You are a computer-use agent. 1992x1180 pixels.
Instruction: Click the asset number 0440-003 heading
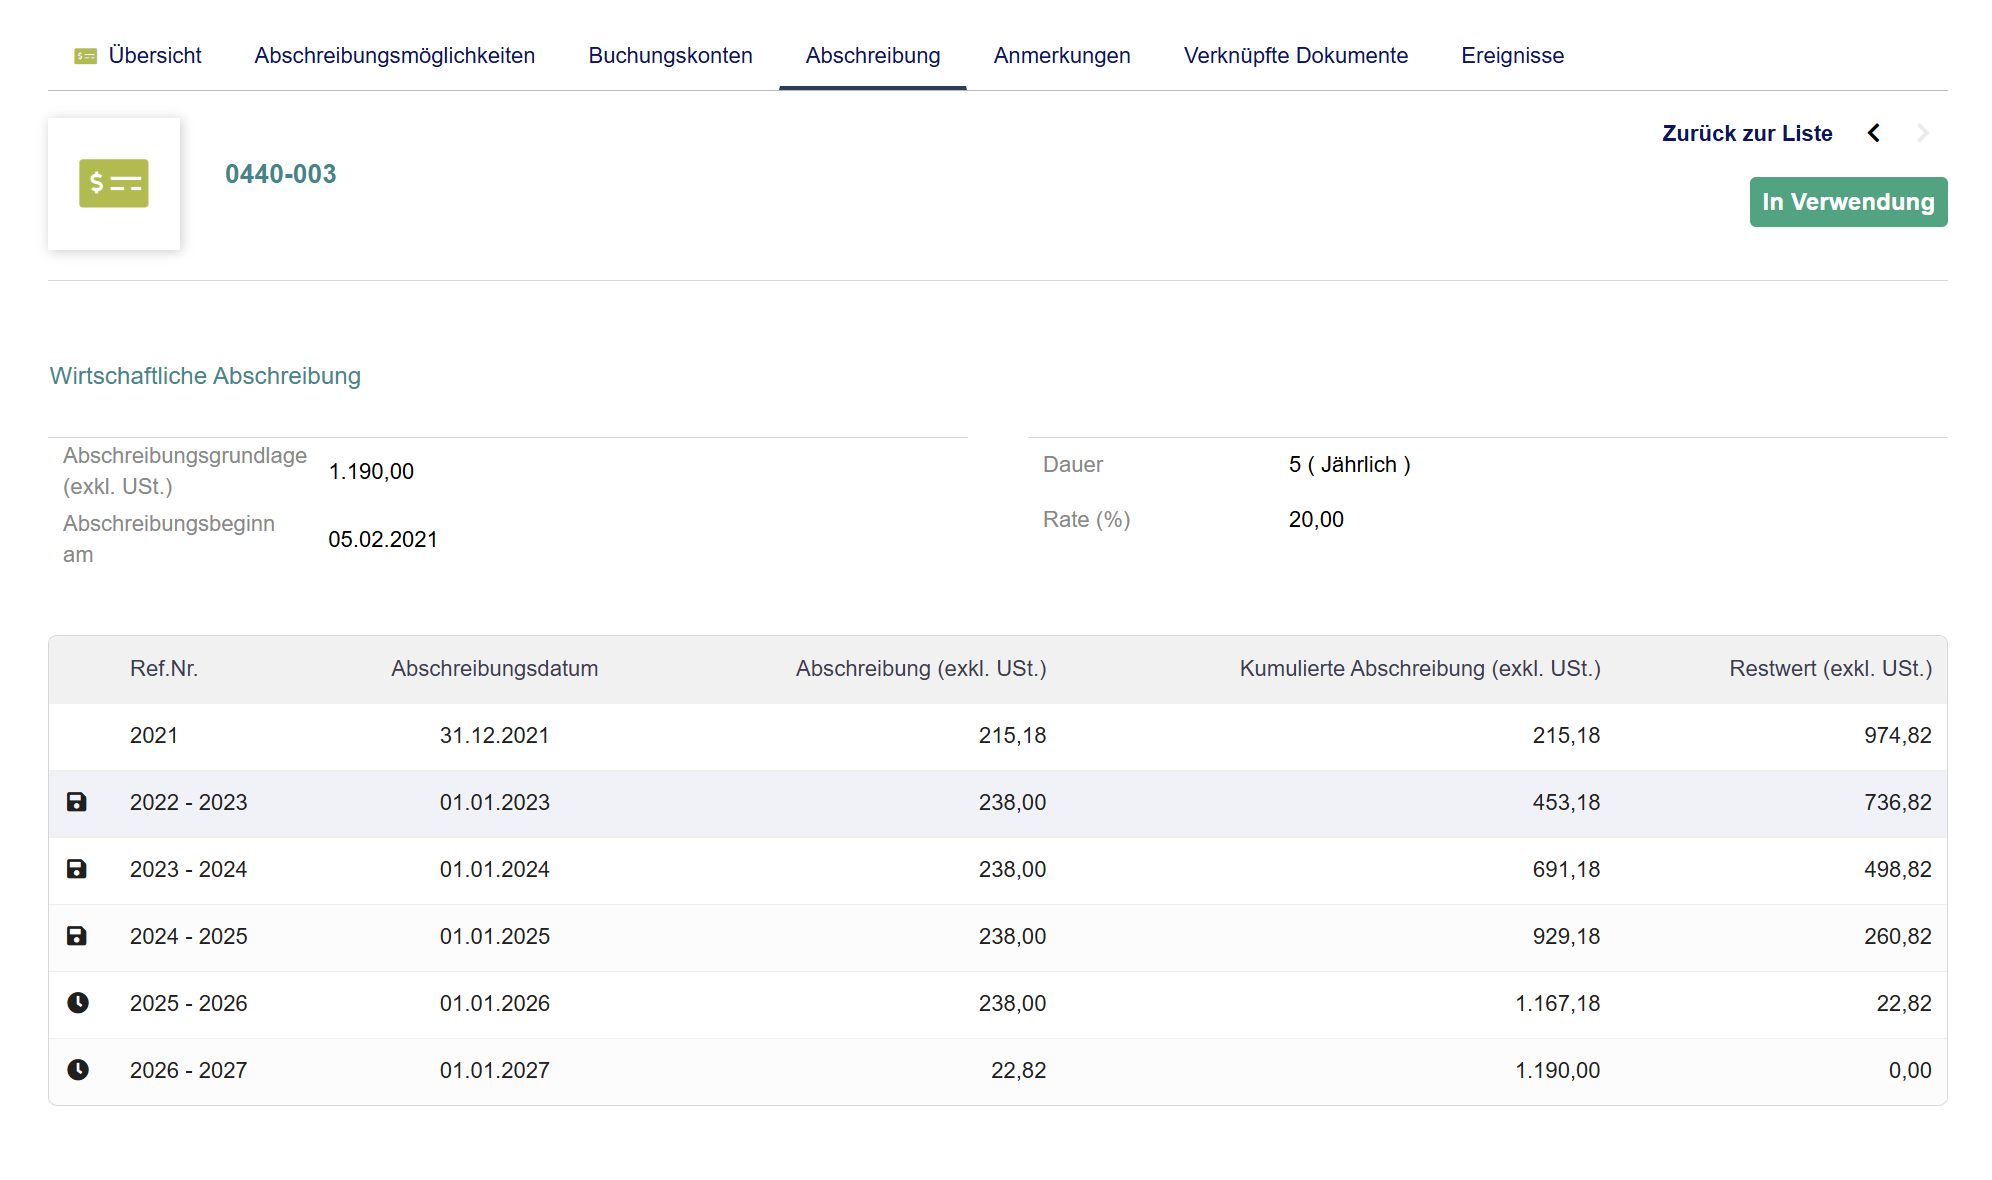pos(281,174)
